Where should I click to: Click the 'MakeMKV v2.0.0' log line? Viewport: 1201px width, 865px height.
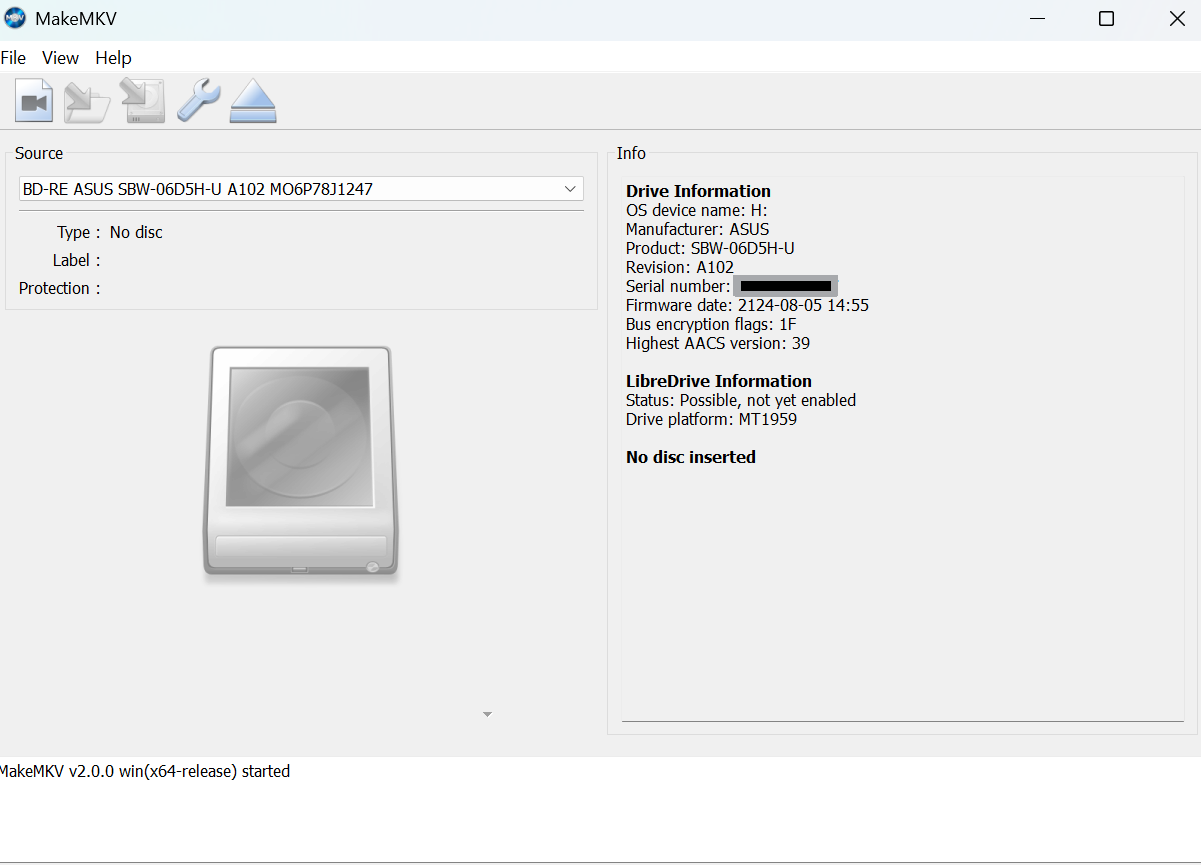tap(145, 771)
